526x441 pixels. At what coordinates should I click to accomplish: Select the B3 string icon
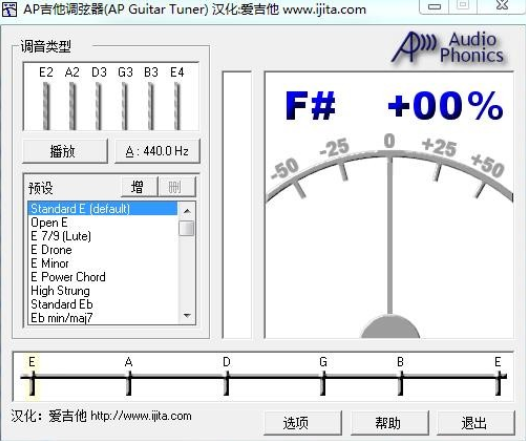click(x=151, y=106)
